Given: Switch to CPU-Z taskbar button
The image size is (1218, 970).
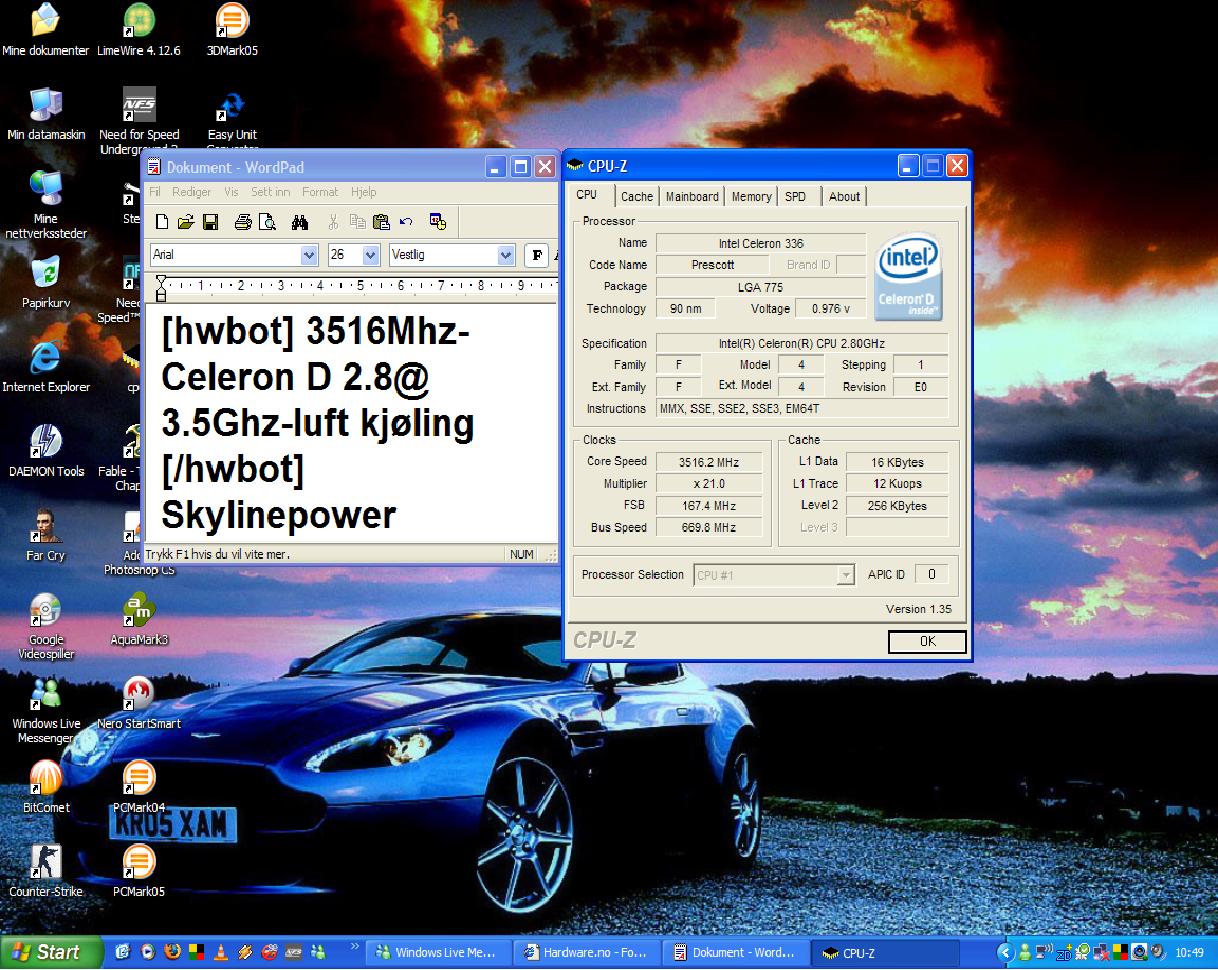Looking at the screenshot, I should 886,953.
